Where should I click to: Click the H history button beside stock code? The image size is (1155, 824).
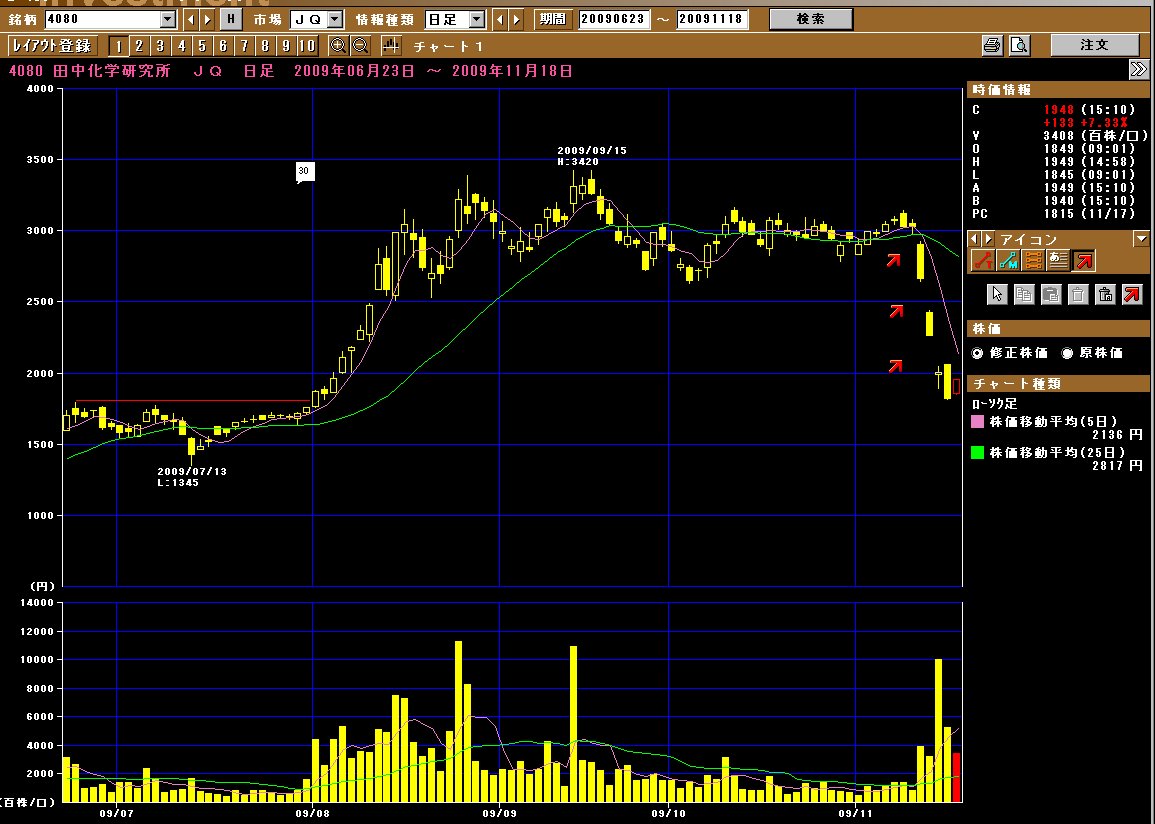[231, 19]
